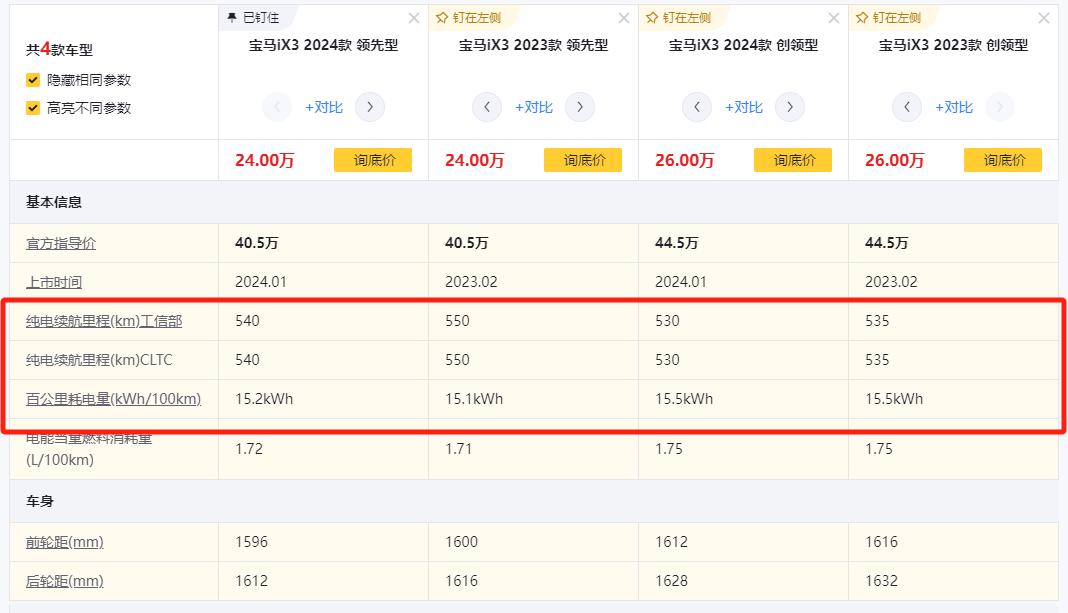Open the 前轮距(mm) parameter link
The width and height of the screenshot is (1068, 613).
pyautogui.click(x=65, y=542)
